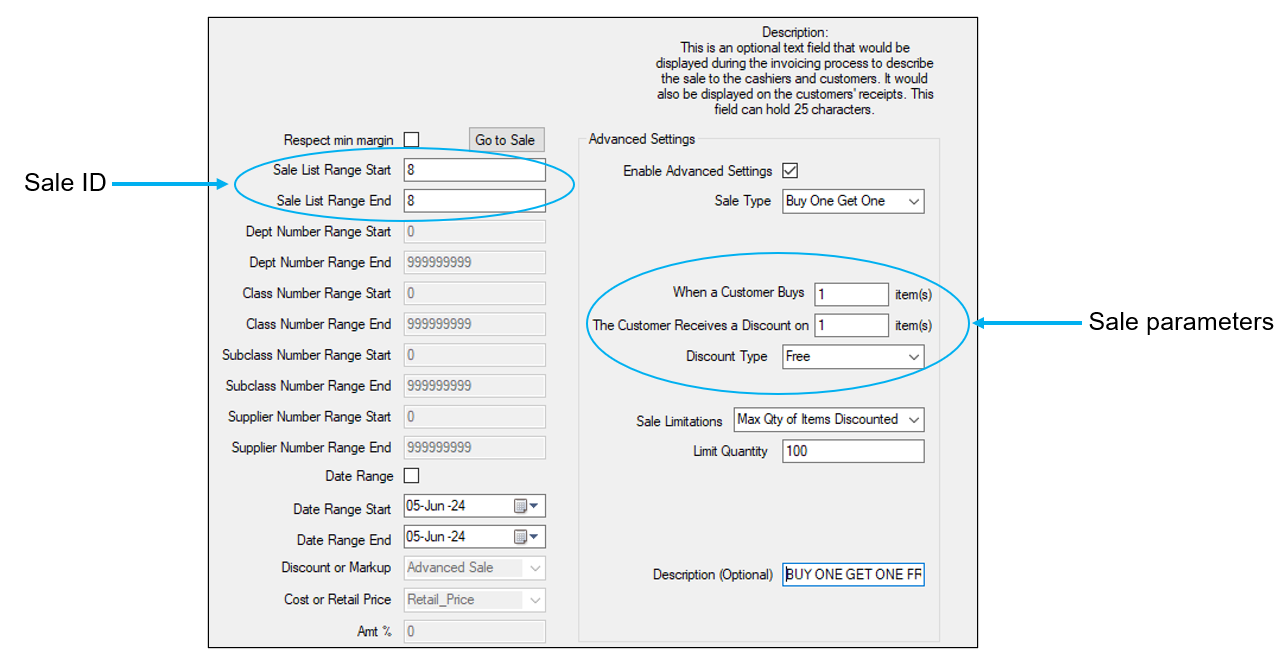Tick the Date Range checkbox
The height and width of the screenshot is (659, 1287).
(411, 476)
